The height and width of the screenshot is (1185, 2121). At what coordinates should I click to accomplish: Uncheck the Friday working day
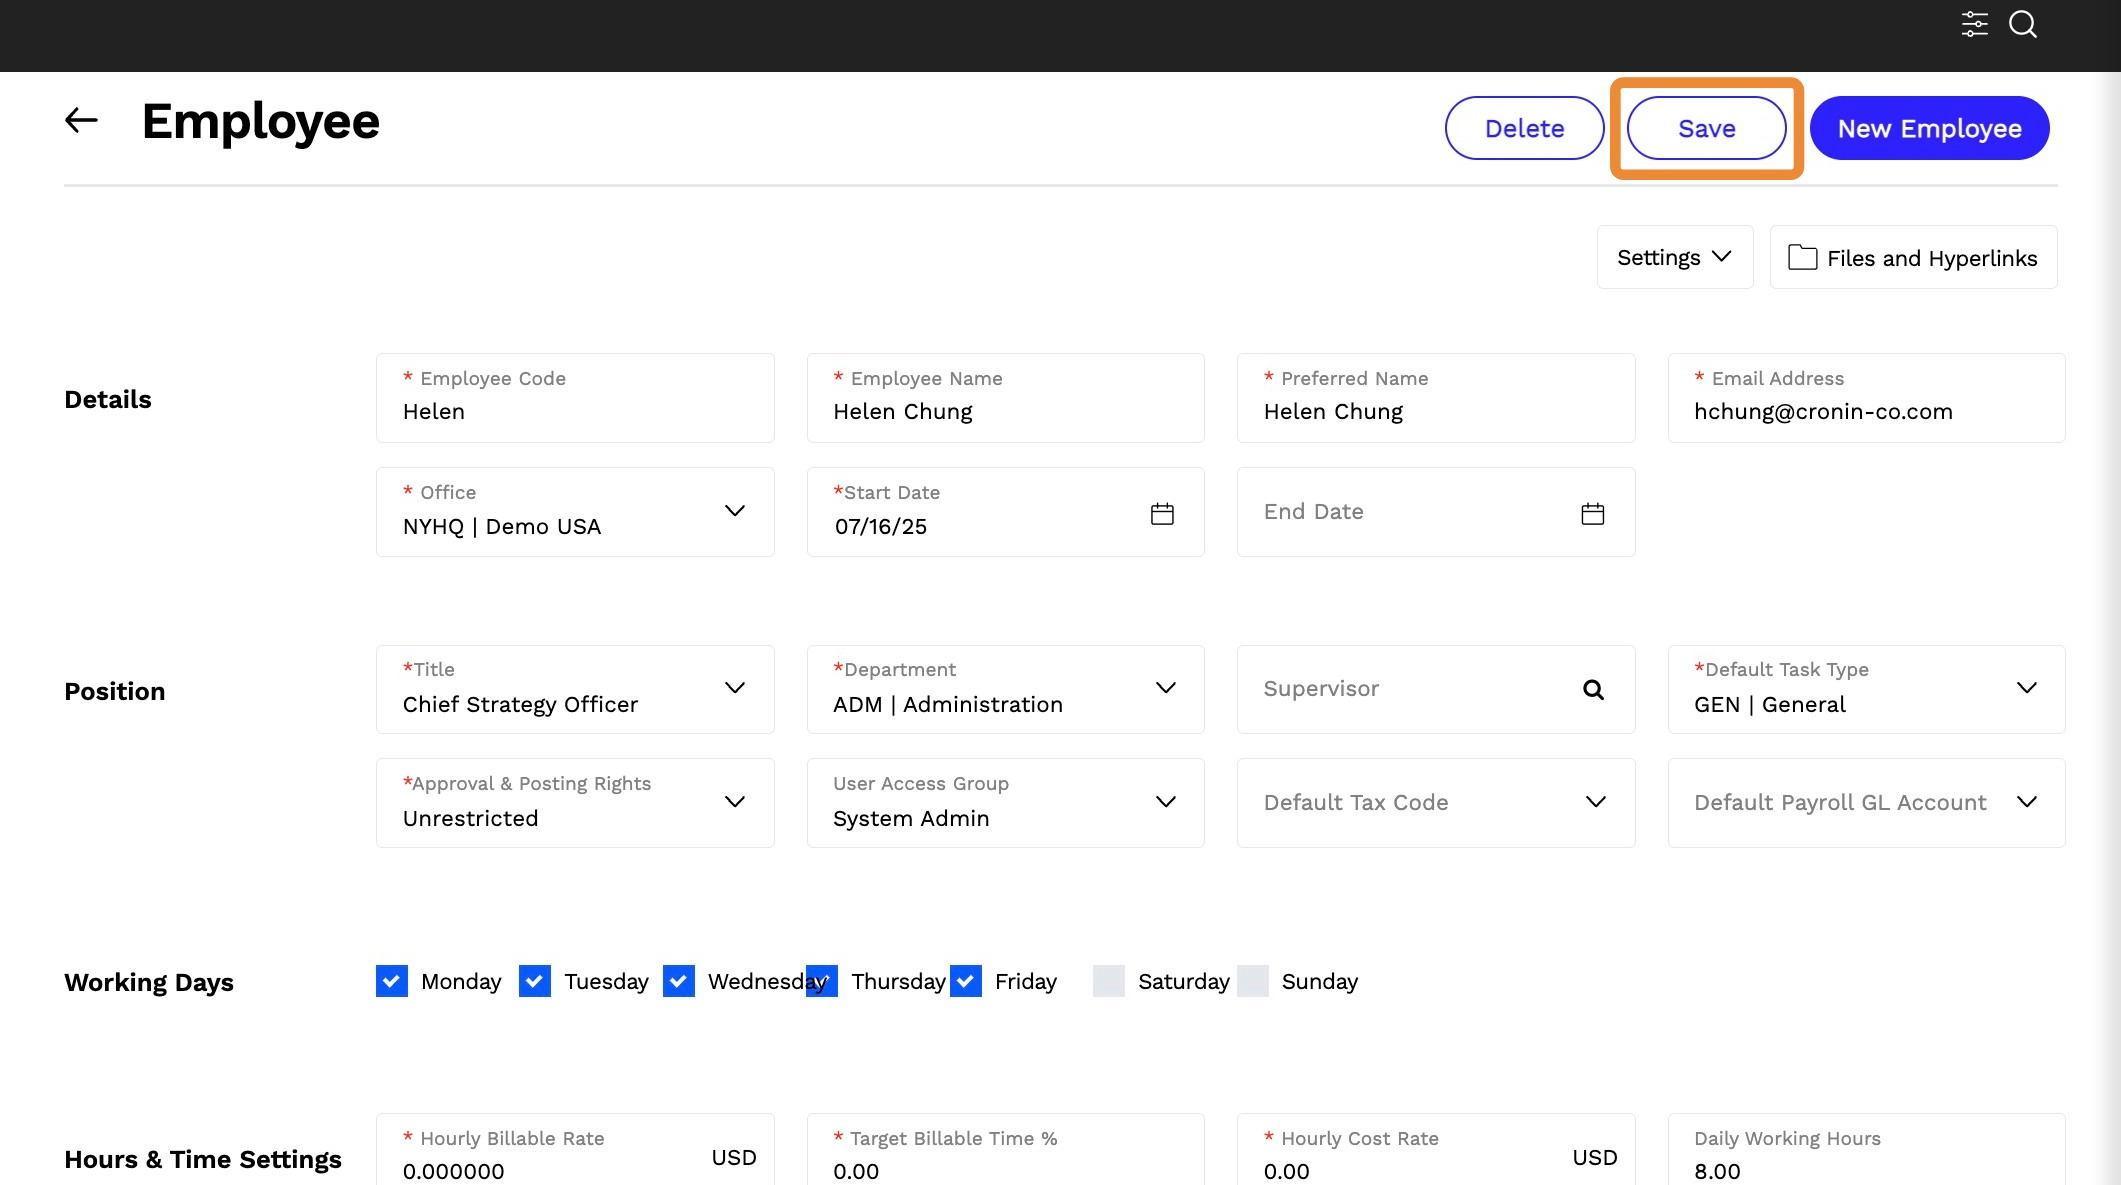[x=966, y=981]
